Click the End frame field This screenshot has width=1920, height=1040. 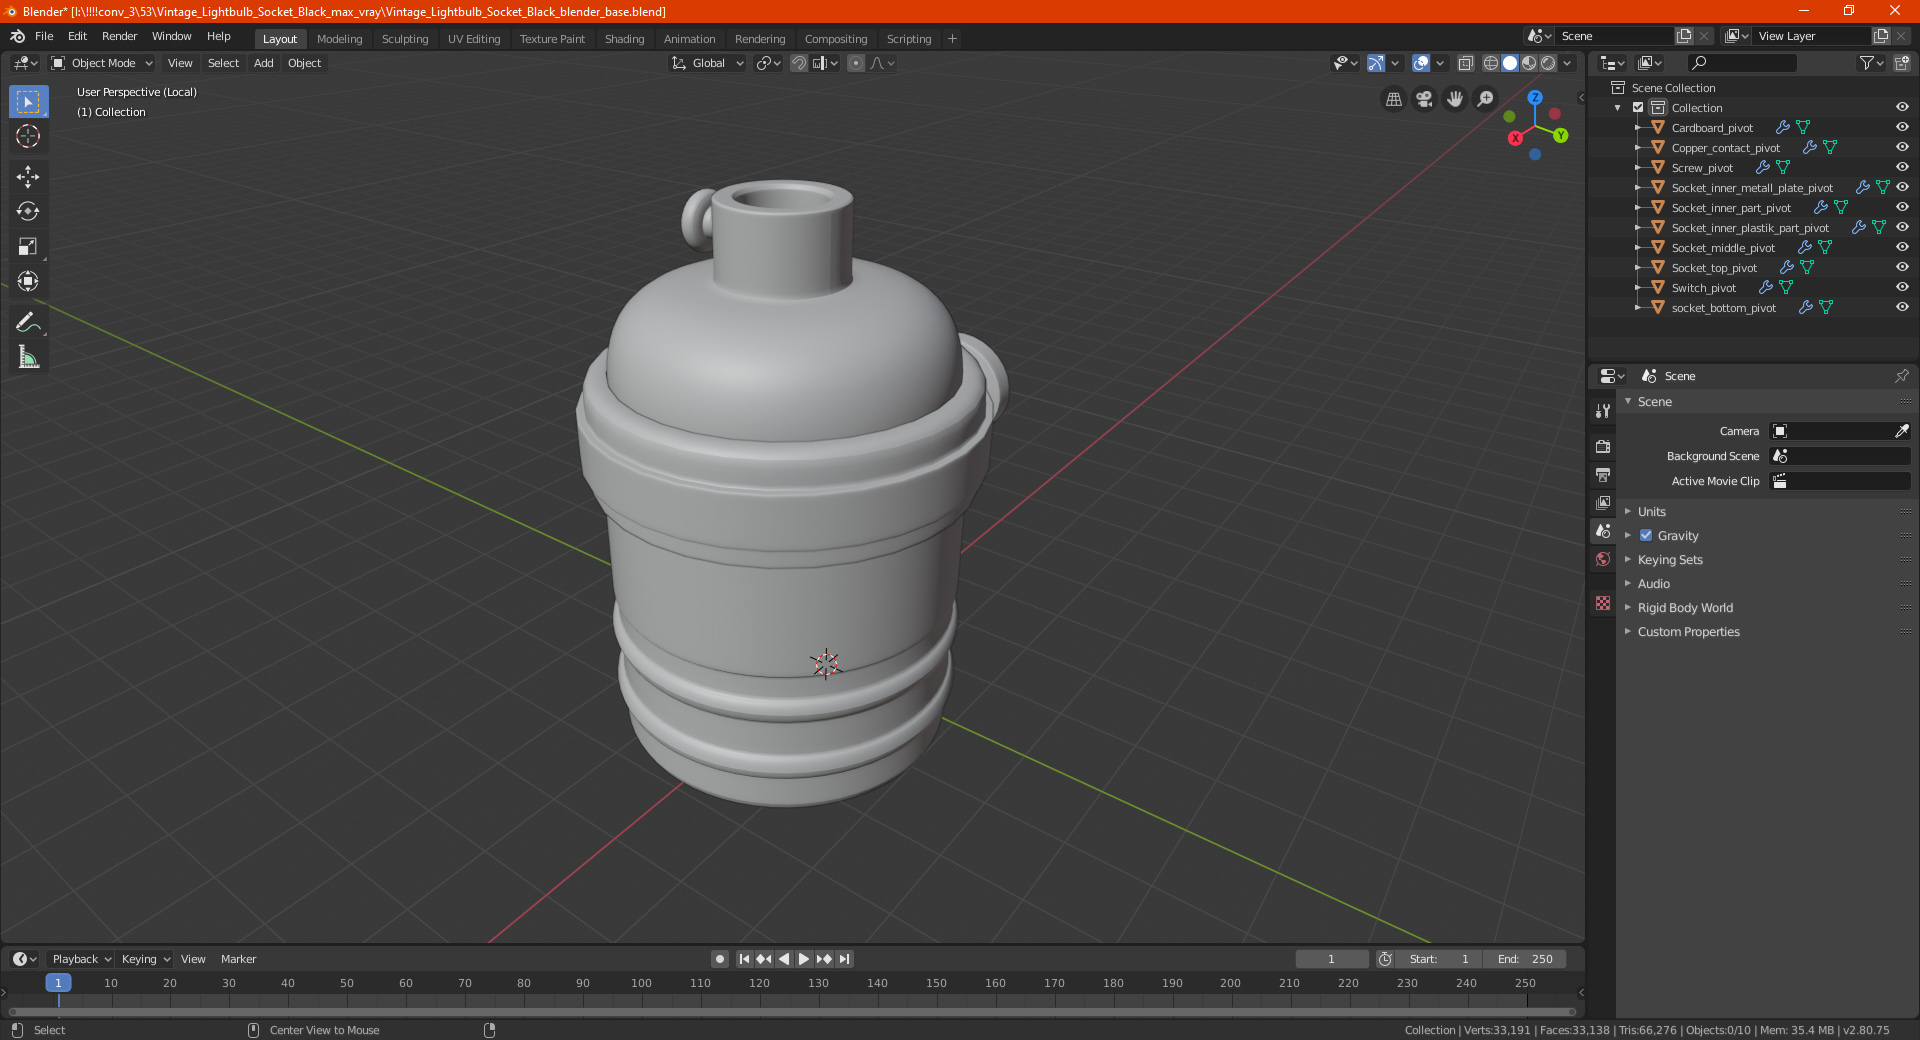pos(1524,959)
